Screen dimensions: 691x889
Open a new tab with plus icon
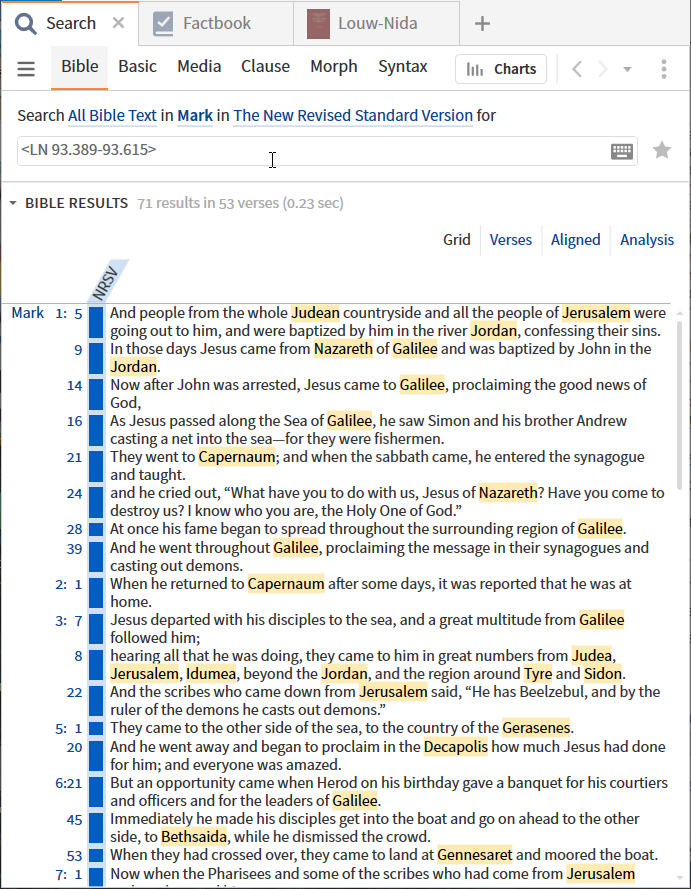point(482,24)
